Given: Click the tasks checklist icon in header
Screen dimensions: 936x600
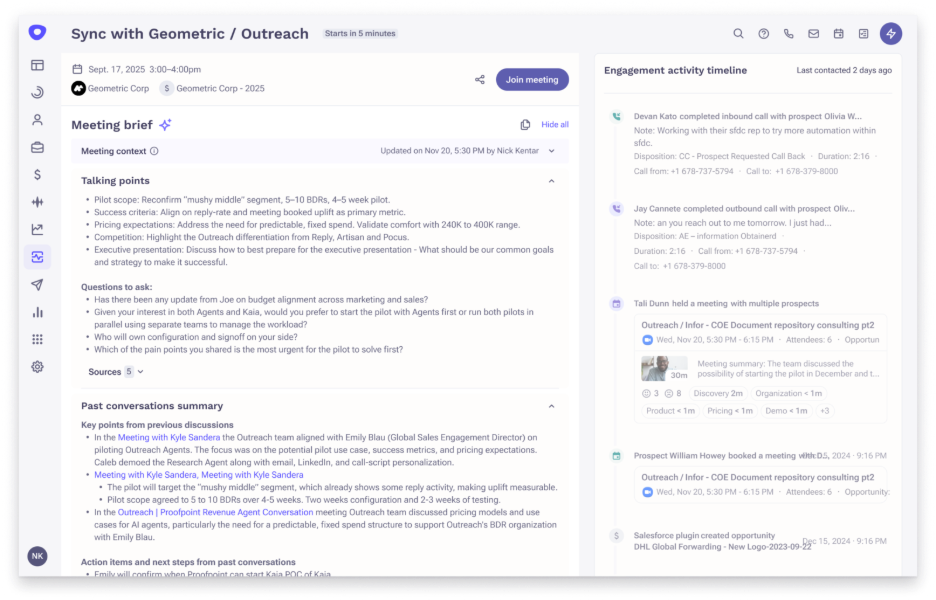Looking at the screenshot, I should tap(864, 33).
